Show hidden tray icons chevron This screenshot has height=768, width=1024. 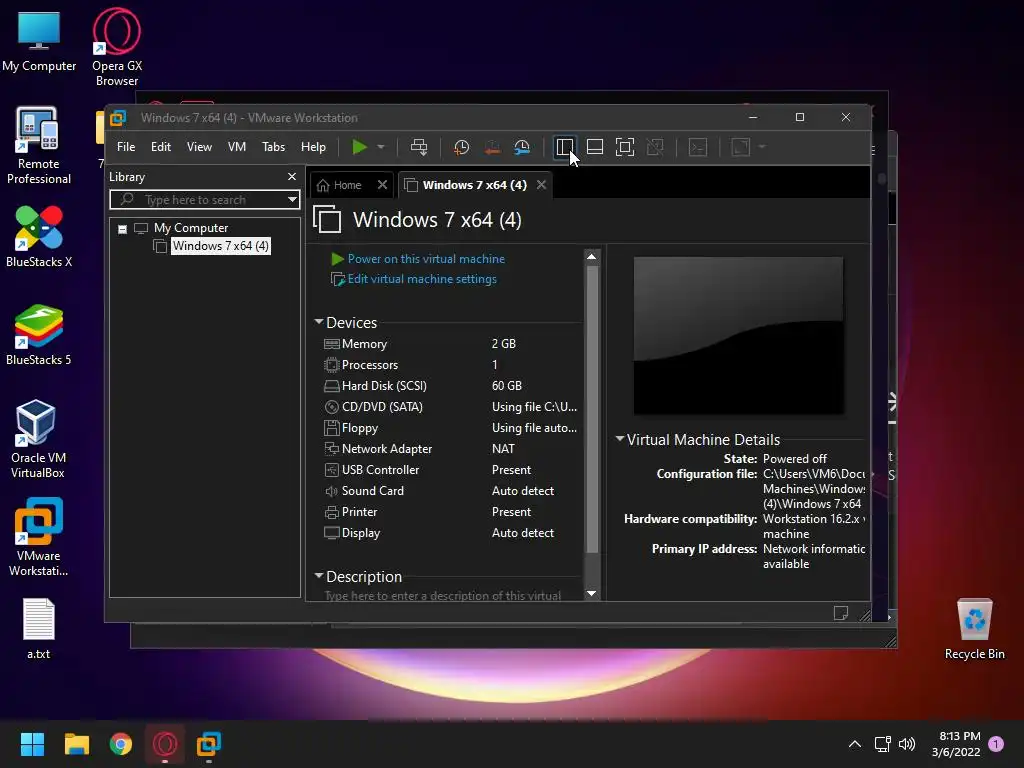854,744
